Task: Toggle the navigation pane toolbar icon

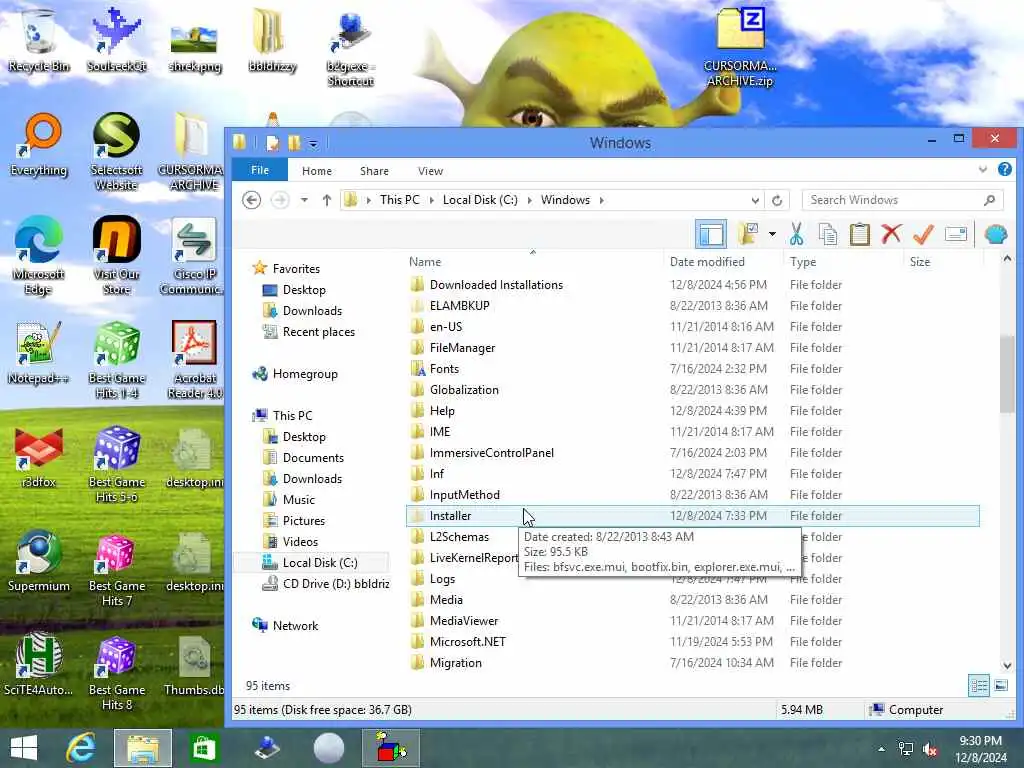Action: 711,234
